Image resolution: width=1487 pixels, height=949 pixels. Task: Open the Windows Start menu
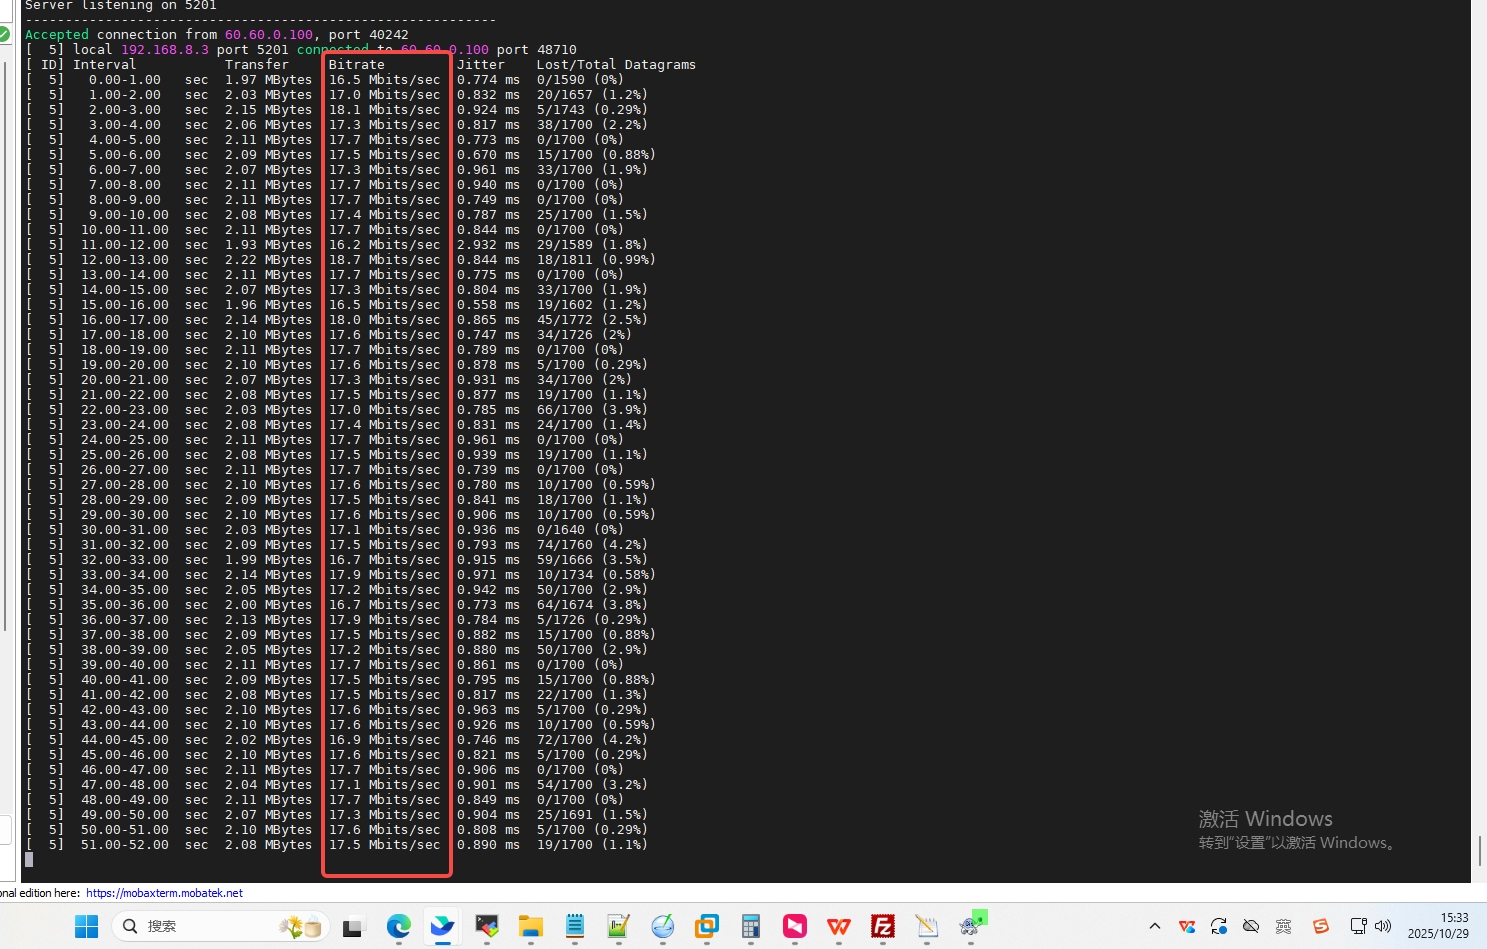click(x=87, y=927)
